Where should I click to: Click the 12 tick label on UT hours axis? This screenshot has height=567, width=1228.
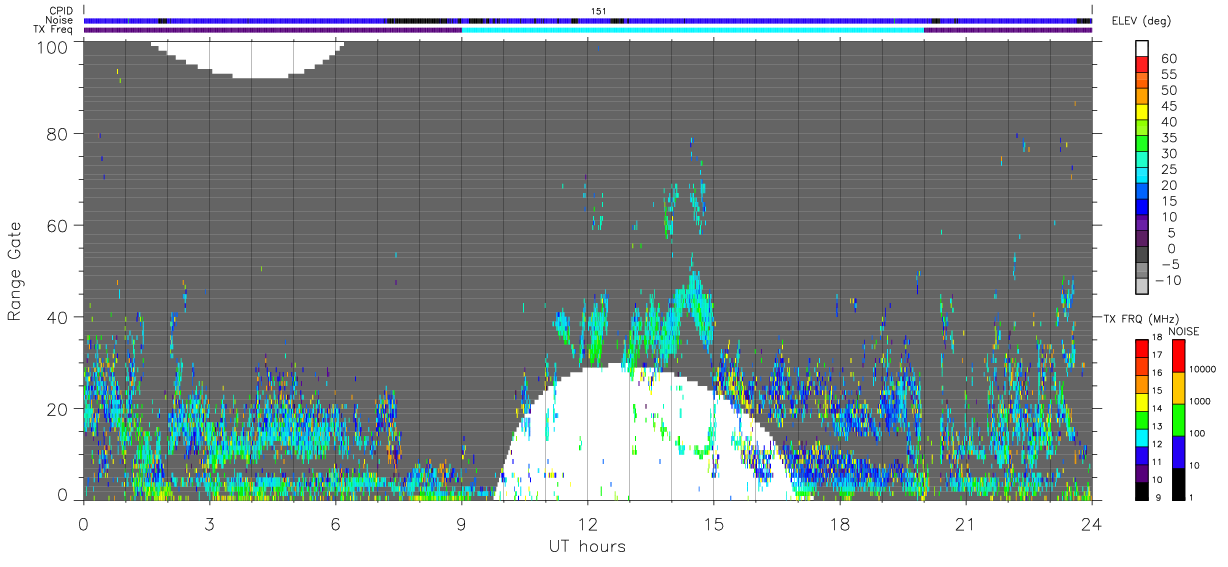pyautogui.click(x=587, y=523)
